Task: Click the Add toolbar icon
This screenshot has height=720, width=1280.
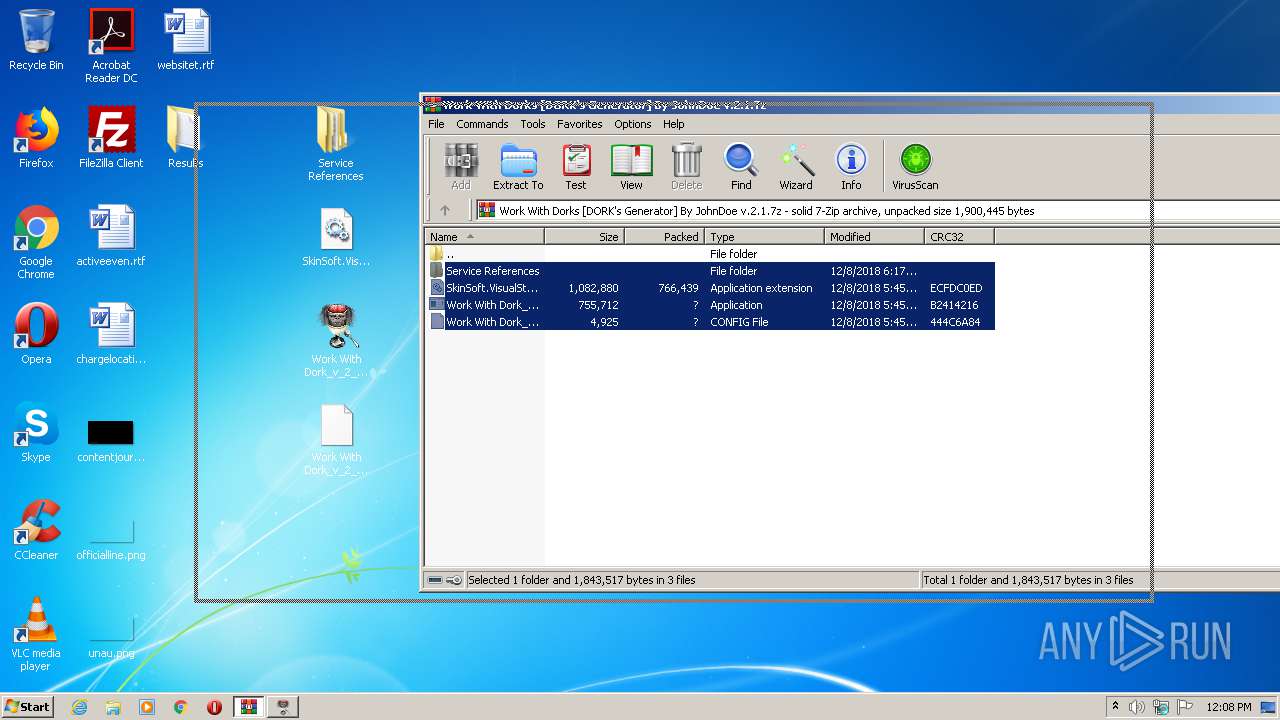Action: coord(461,166)
